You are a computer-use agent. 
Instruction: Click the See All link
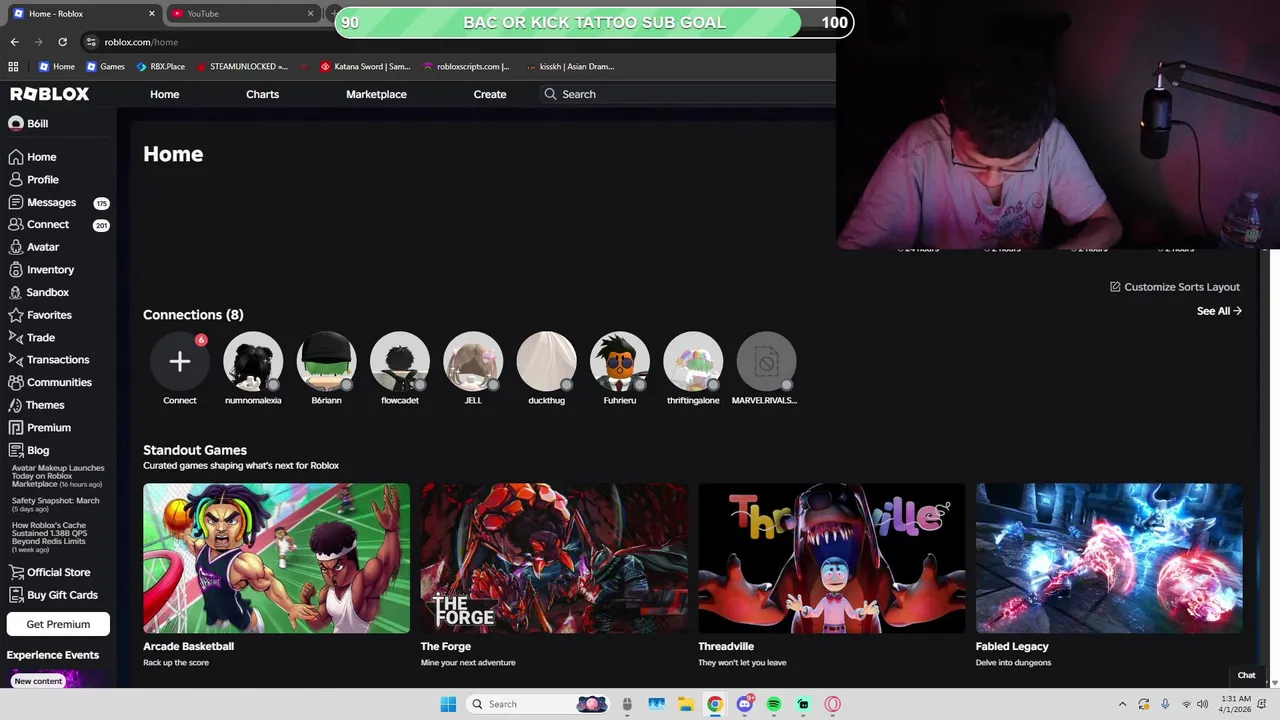click(x=1219, y=311)
